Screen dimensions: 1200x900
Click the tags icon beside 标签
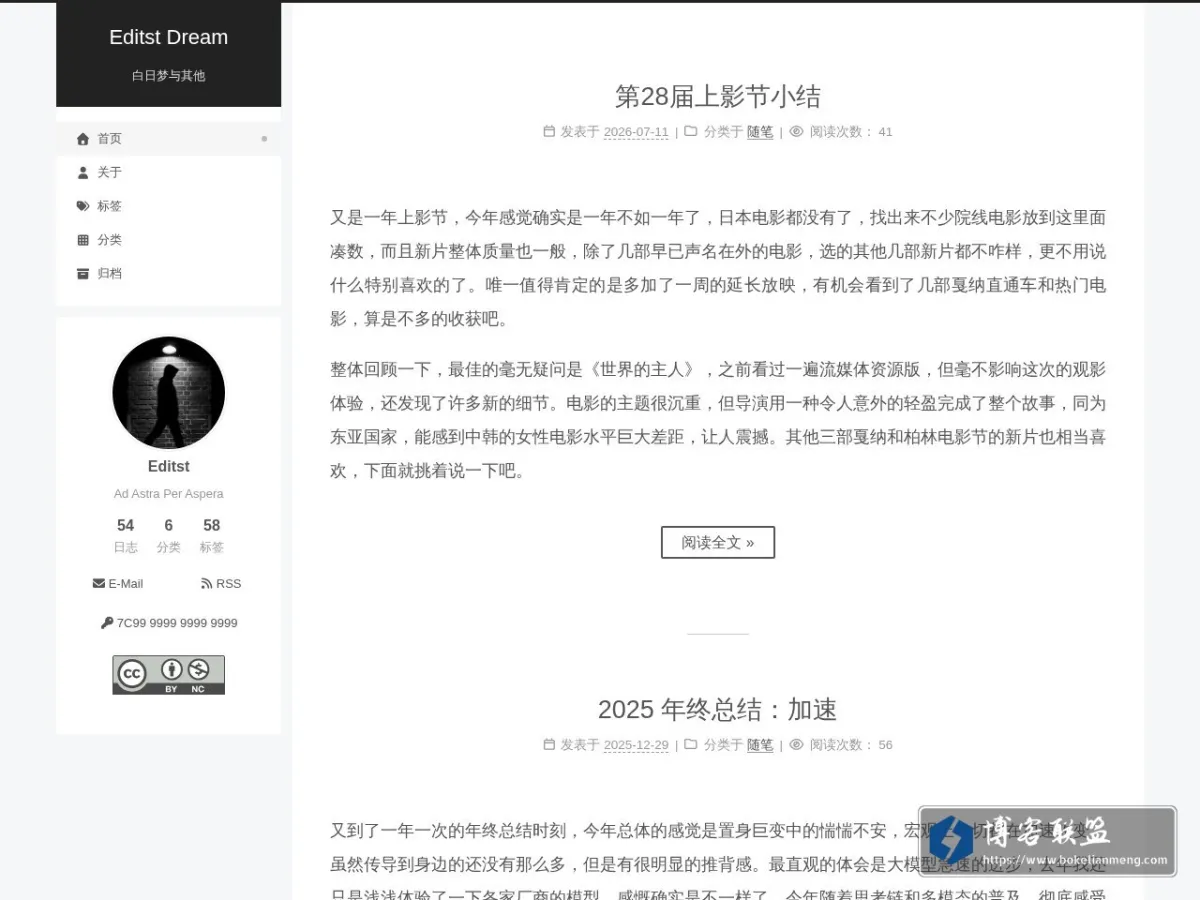click(x=83, y=206)
